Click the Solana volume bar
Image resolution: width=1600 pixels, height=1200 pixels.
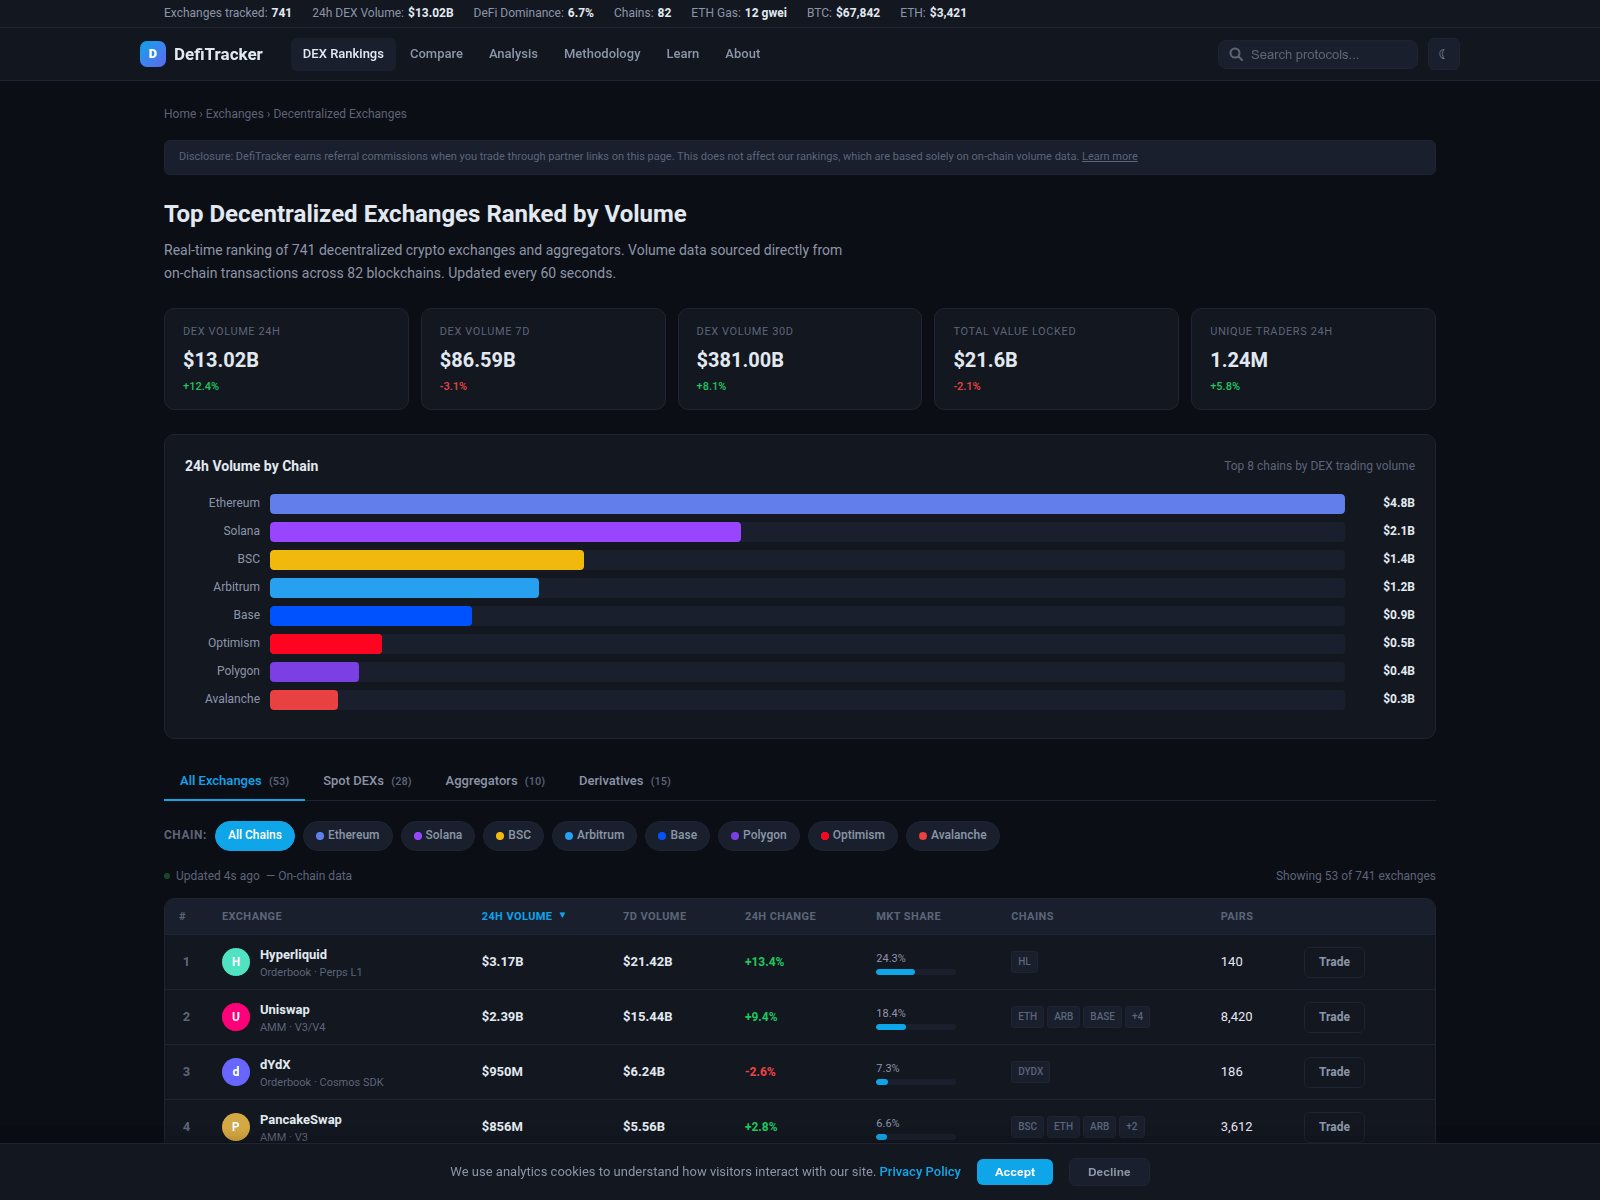tap(505, 531)
